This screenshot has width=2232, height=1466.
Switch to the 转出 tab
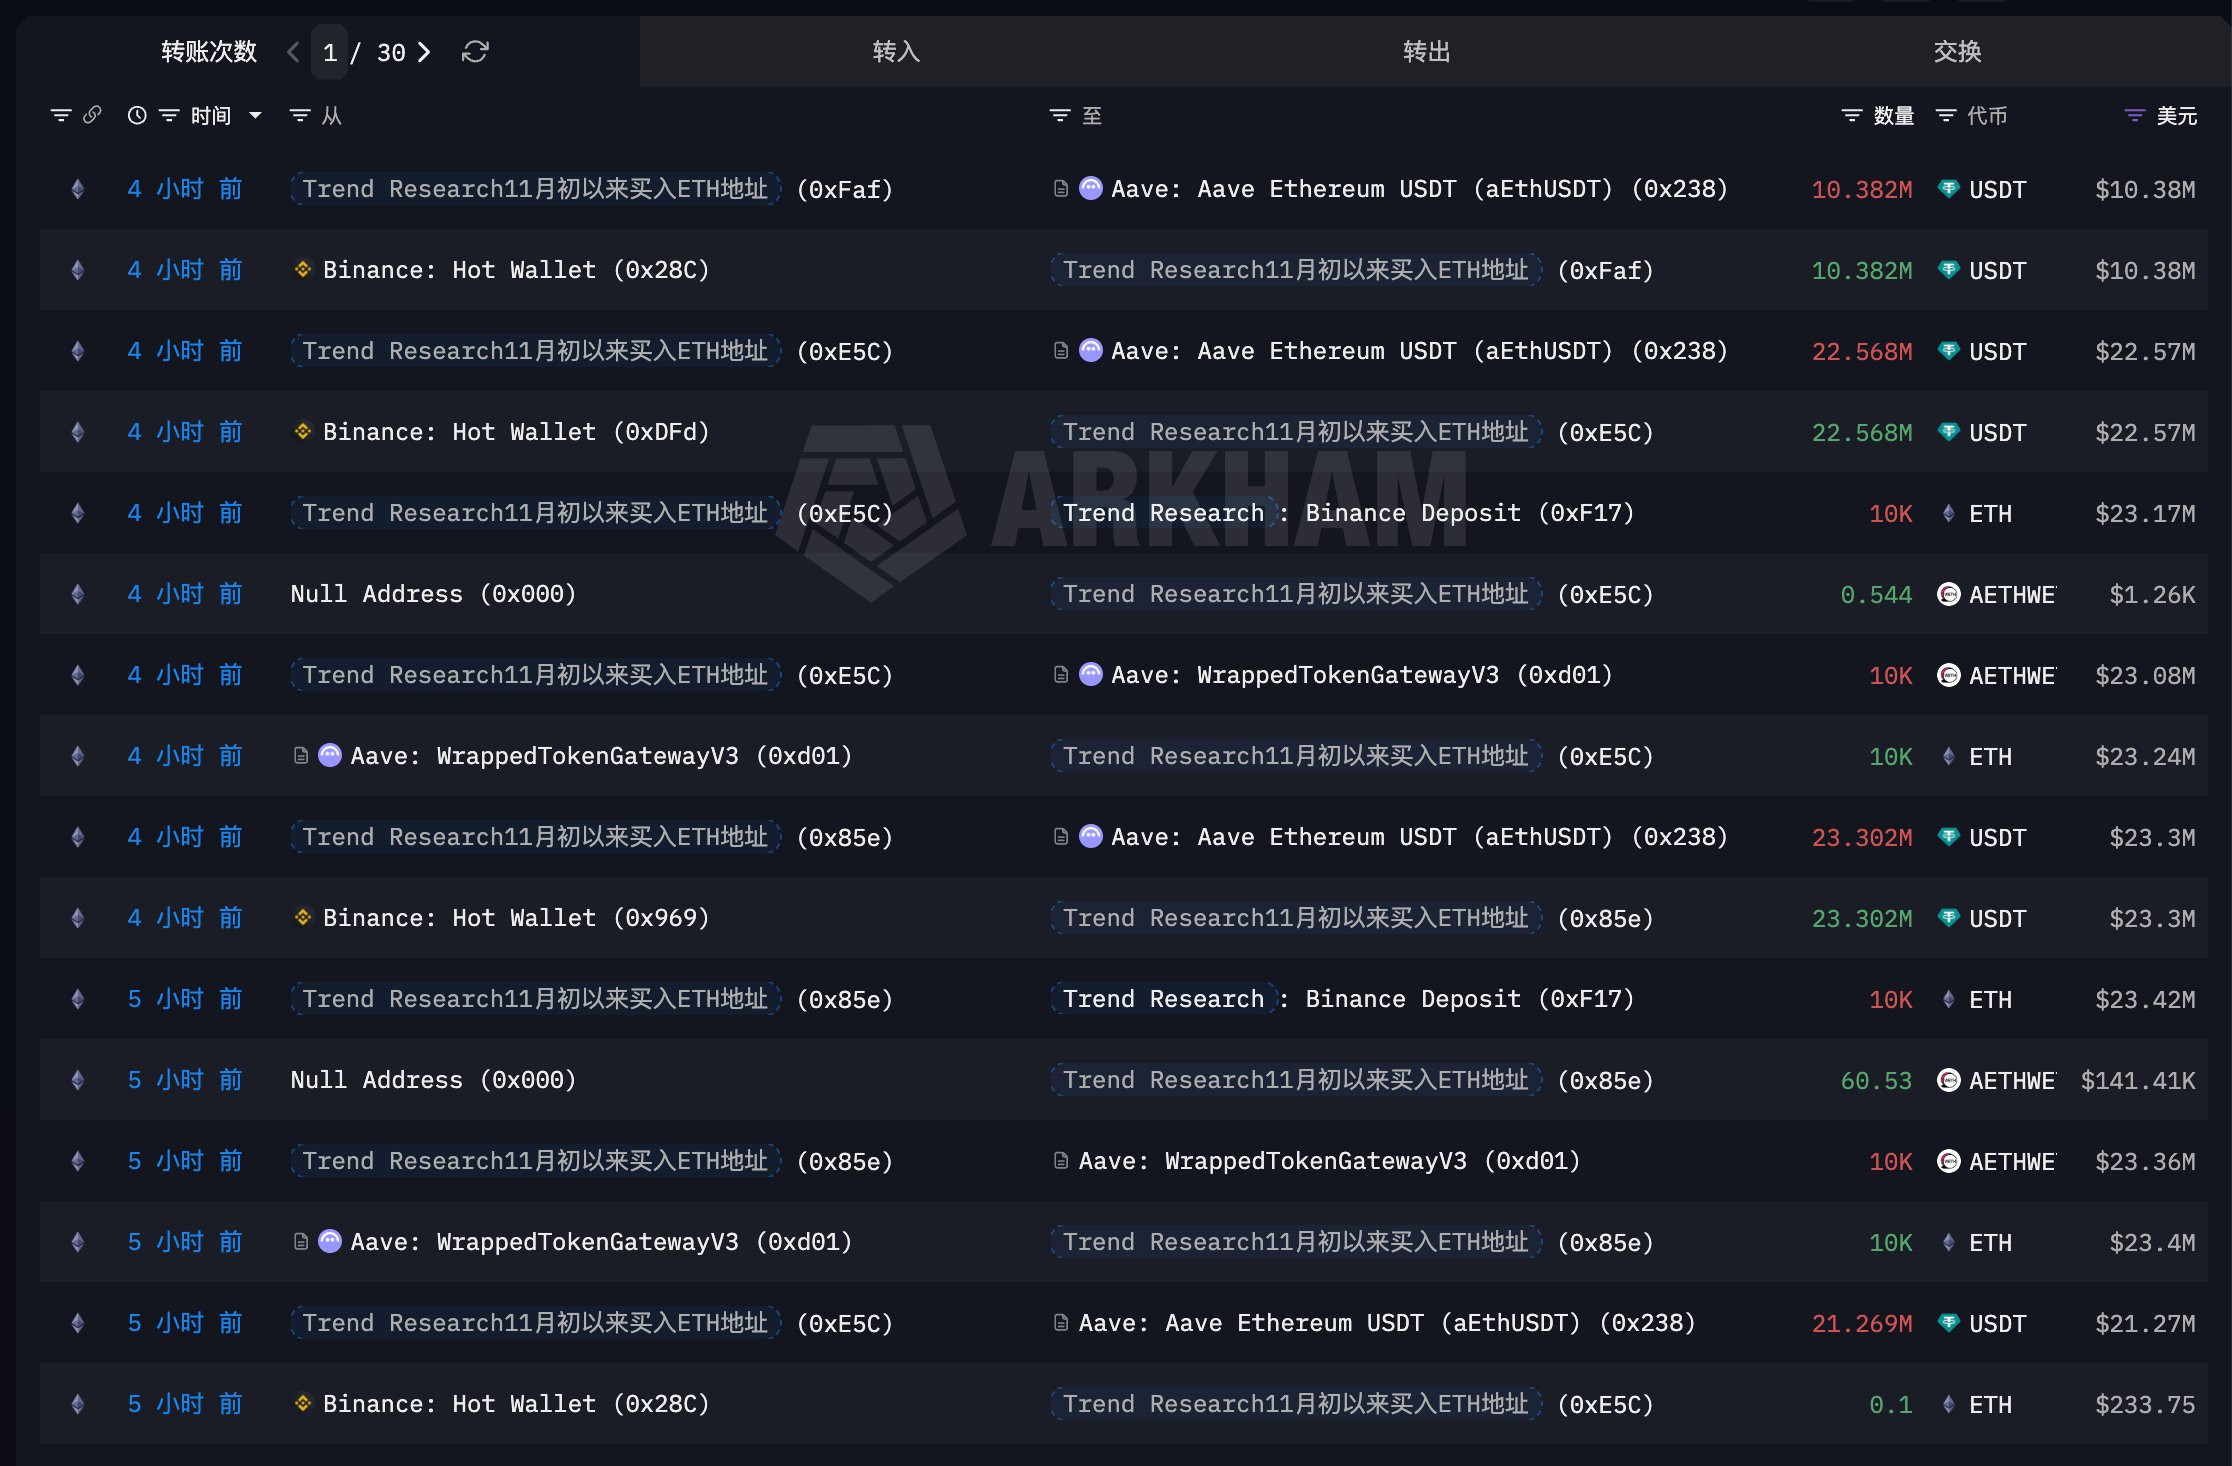click(x=1427, y=52)
